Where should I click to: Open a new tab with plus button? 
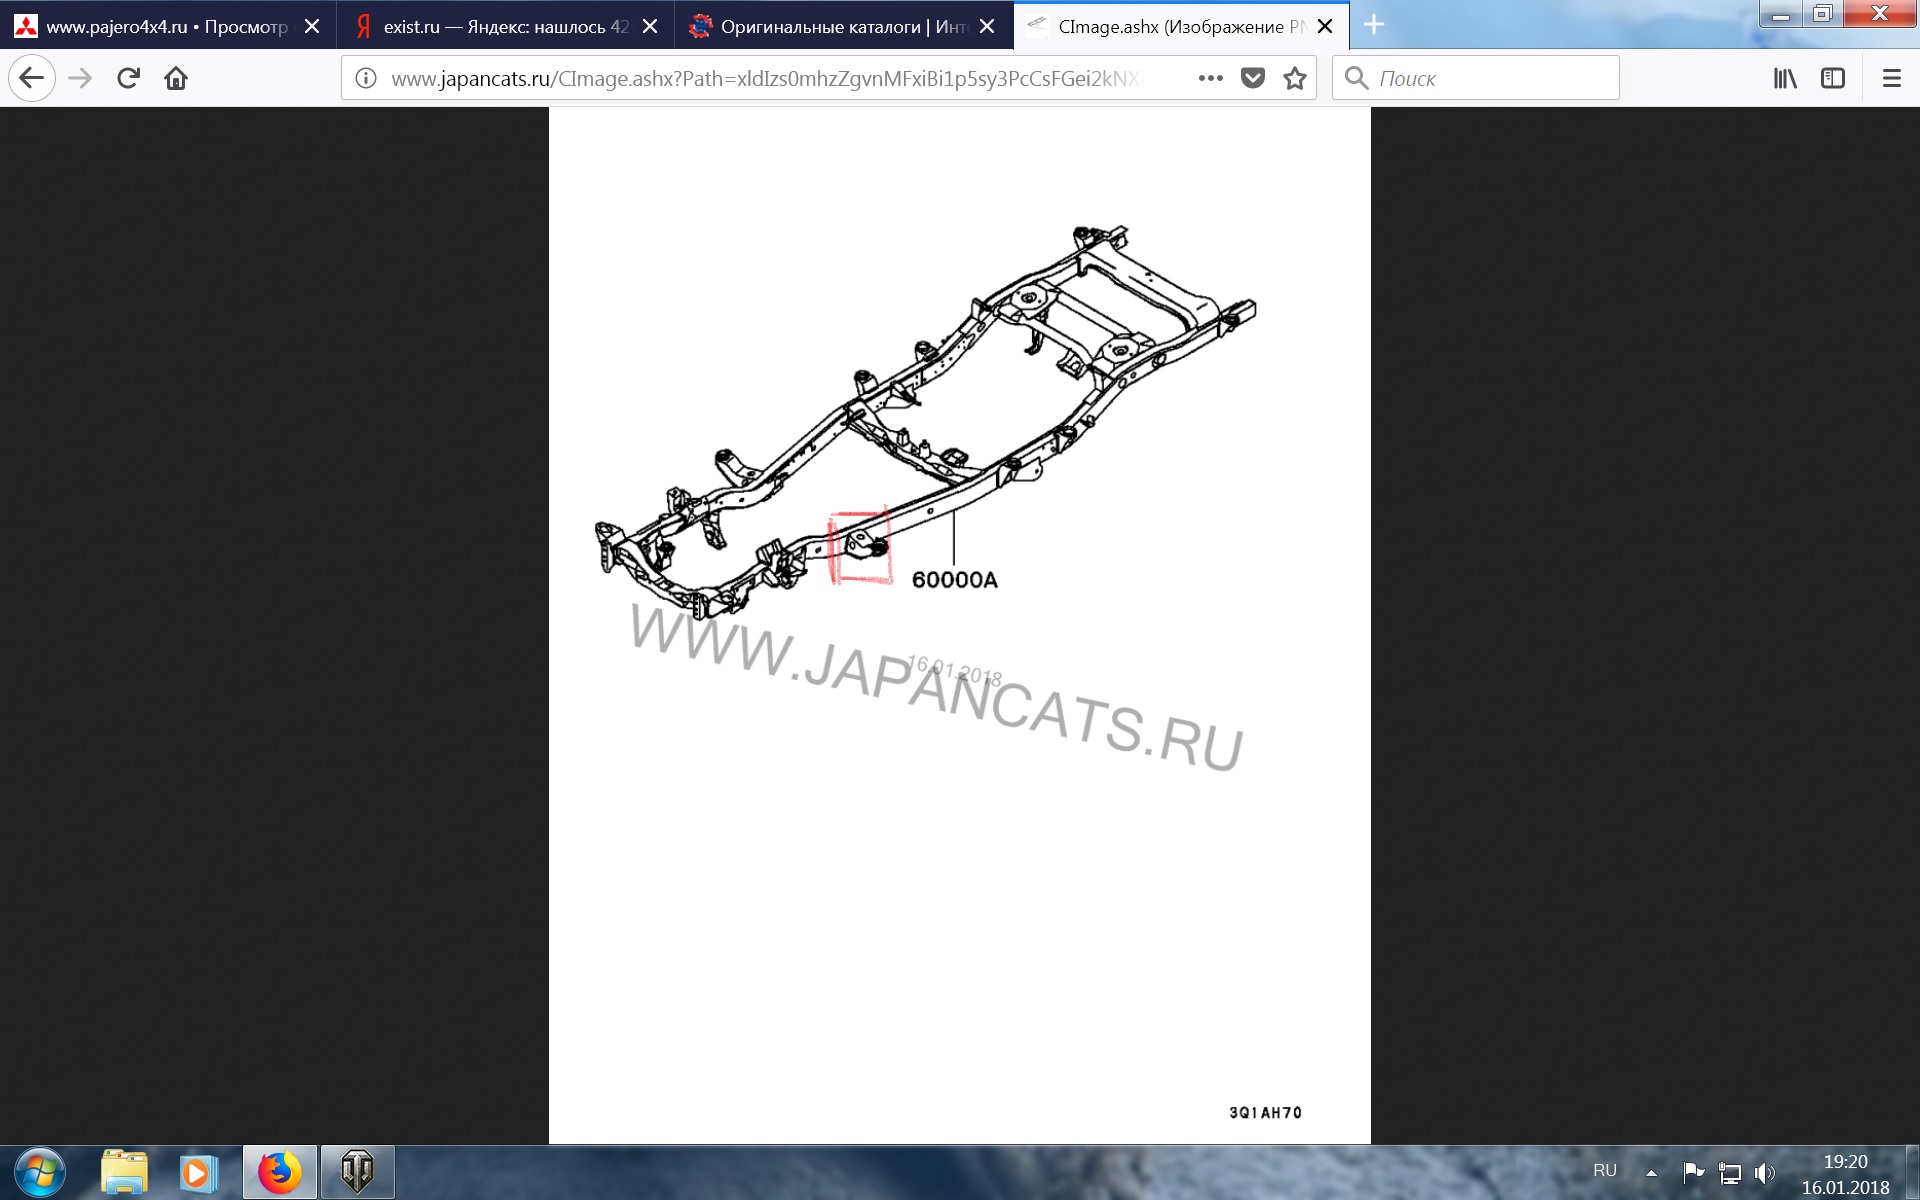[1374, 25]
